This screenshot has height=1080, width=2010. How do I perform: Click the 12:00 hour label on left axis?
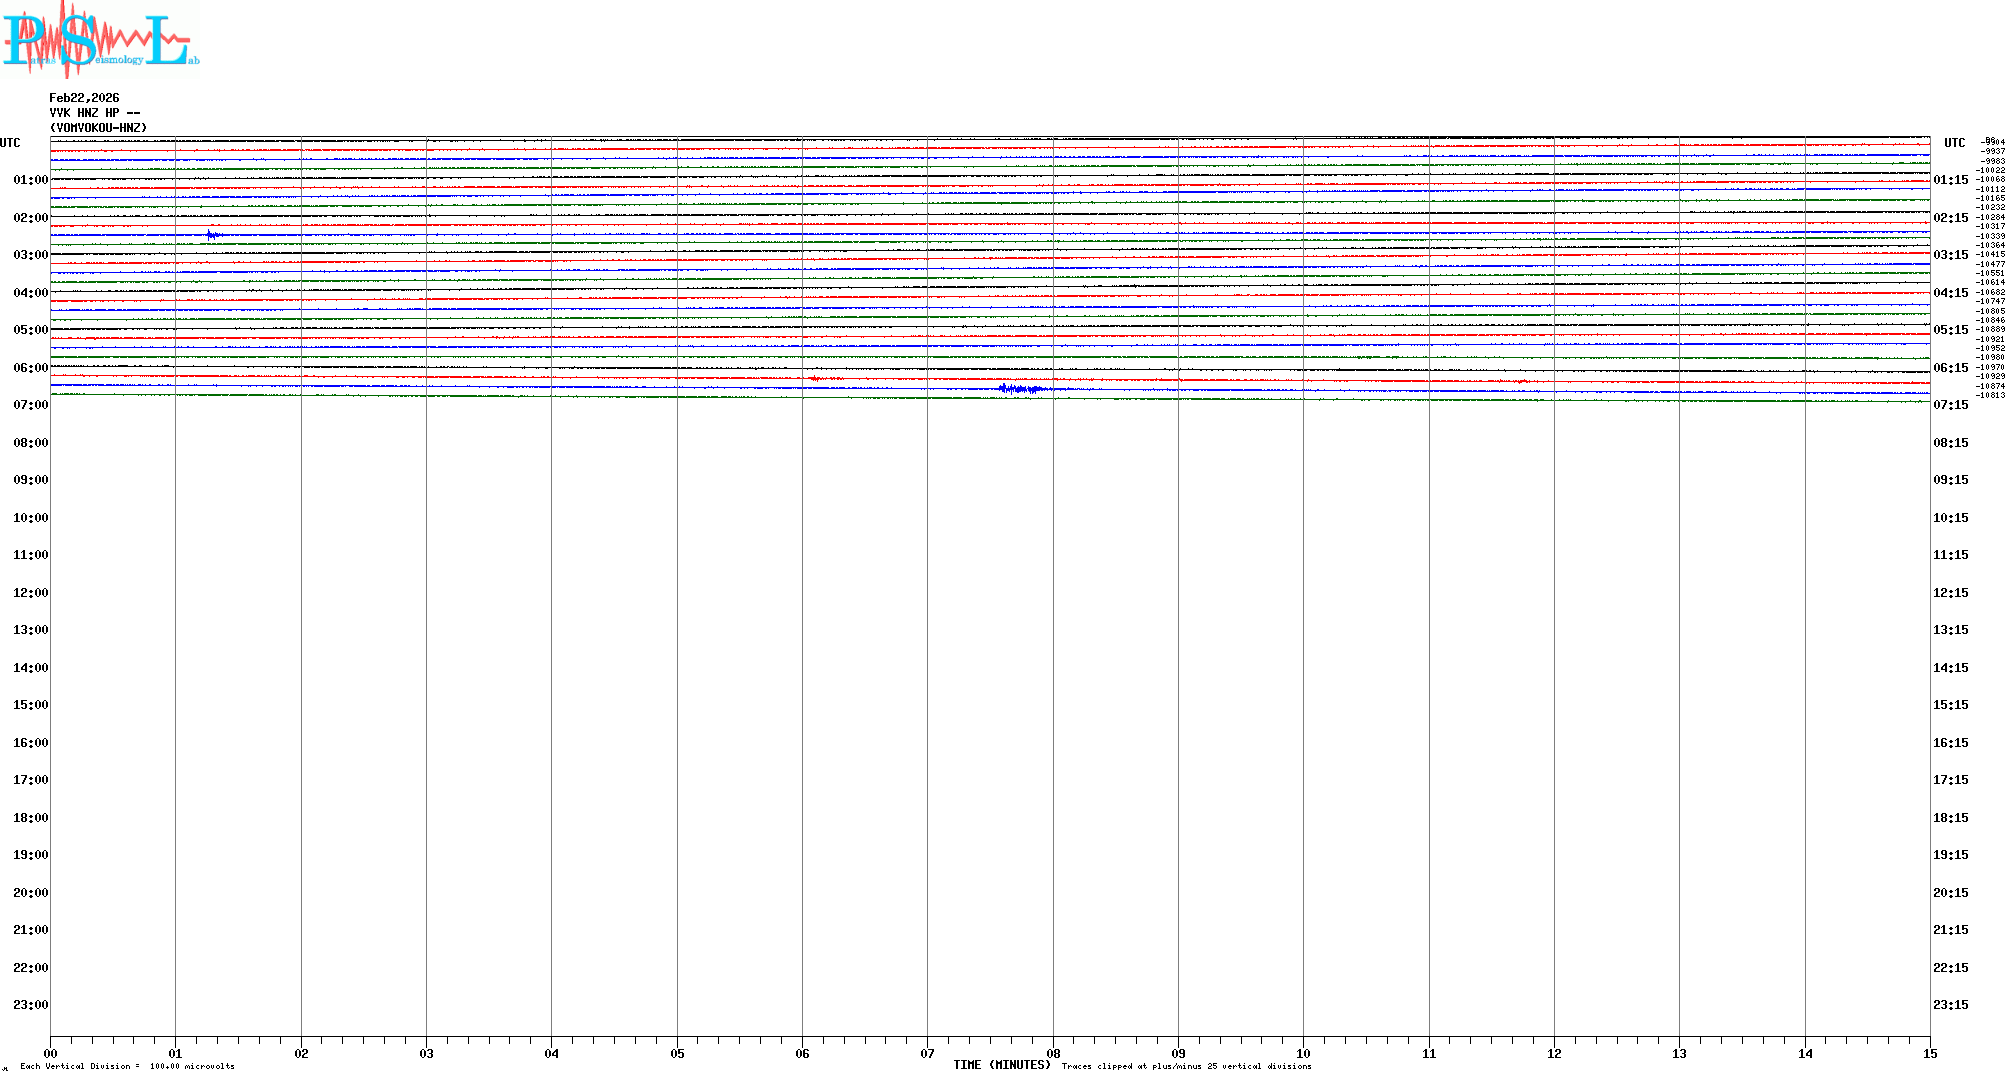coord(30,593)
